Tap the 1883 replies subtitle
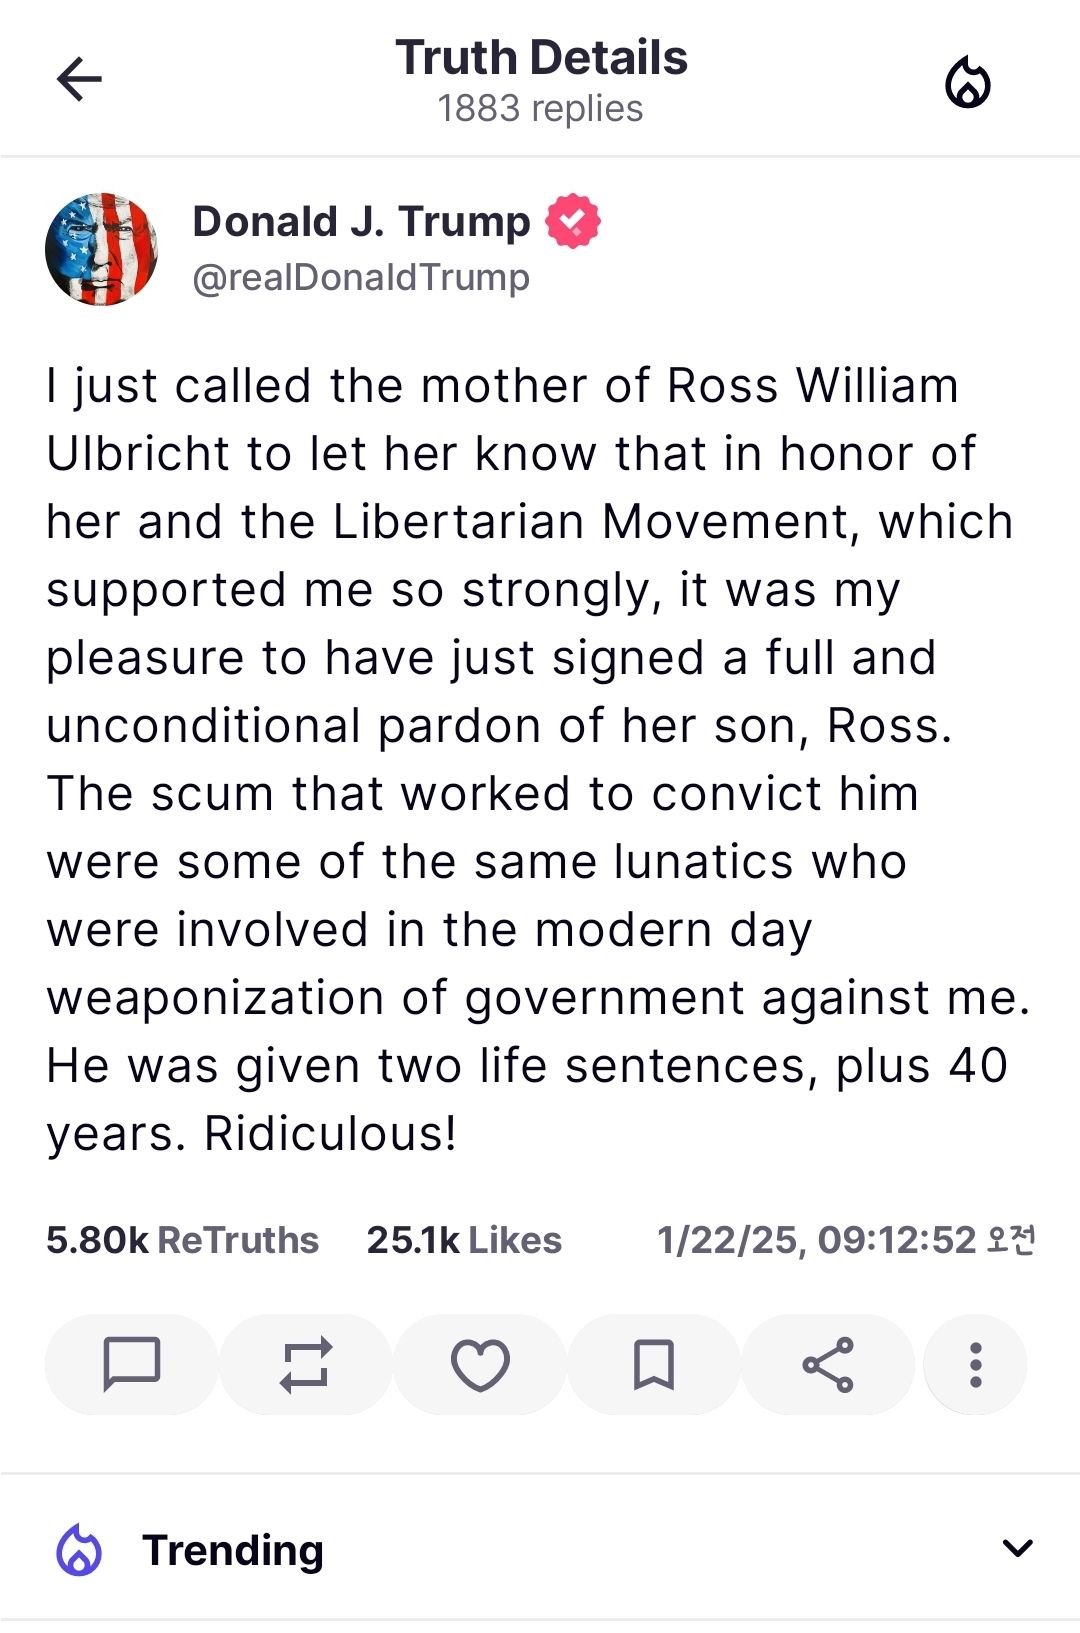The image size is (1080, 1633). pos(540,108)
